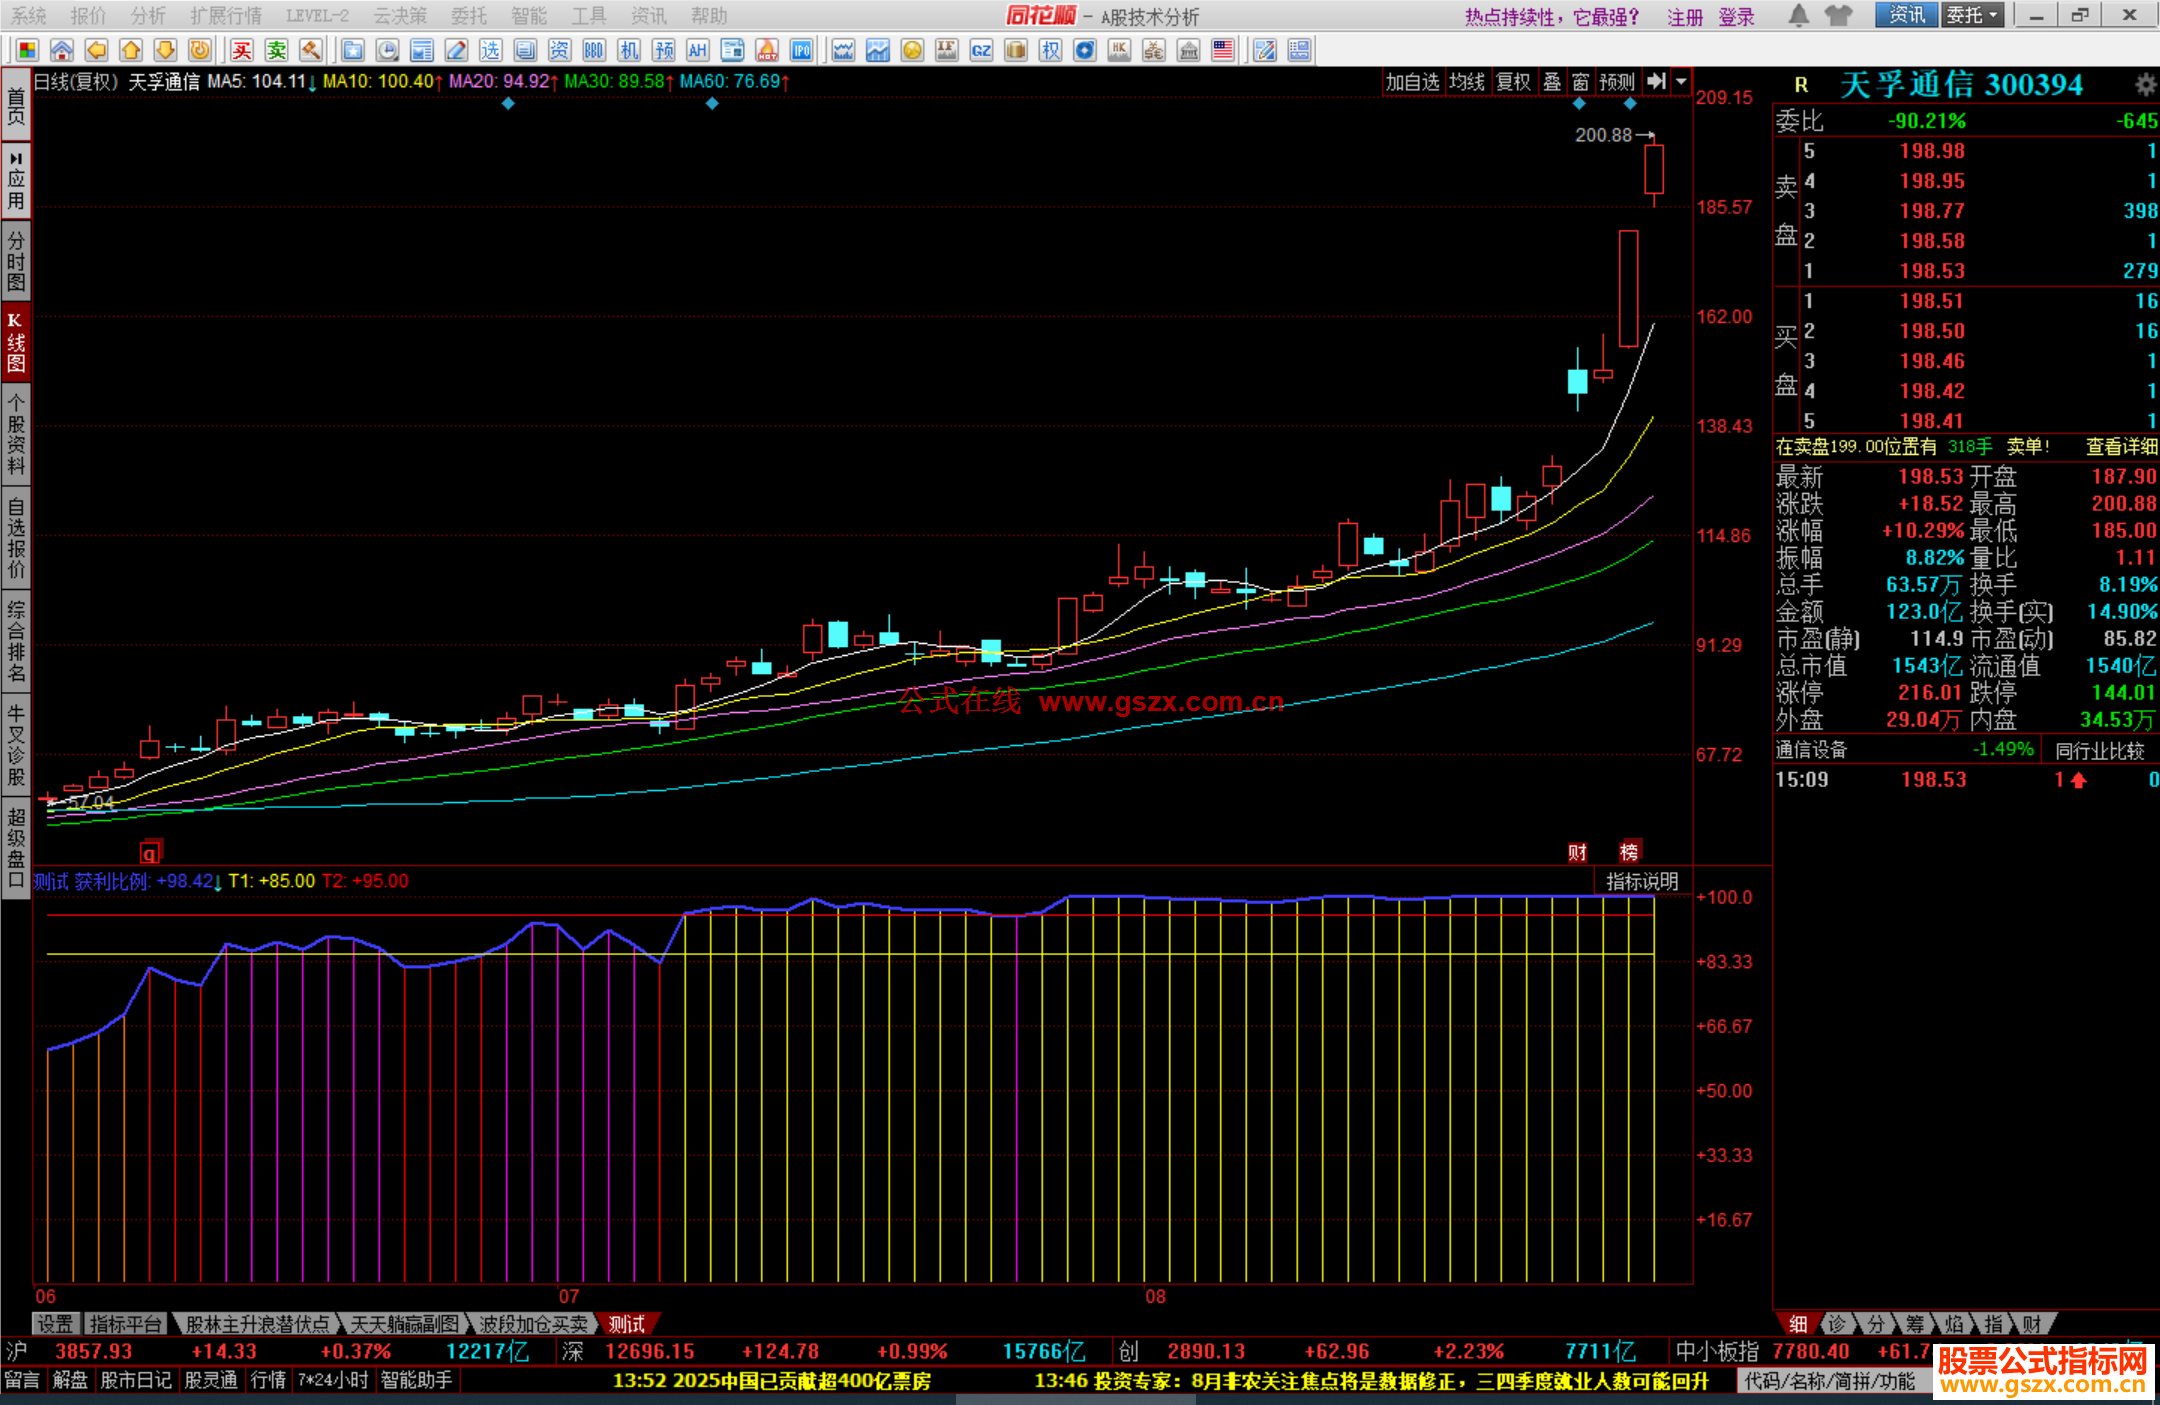2160x1405 pixels.
Task: Click the home icon in toolbar
Action: point(62,50)
